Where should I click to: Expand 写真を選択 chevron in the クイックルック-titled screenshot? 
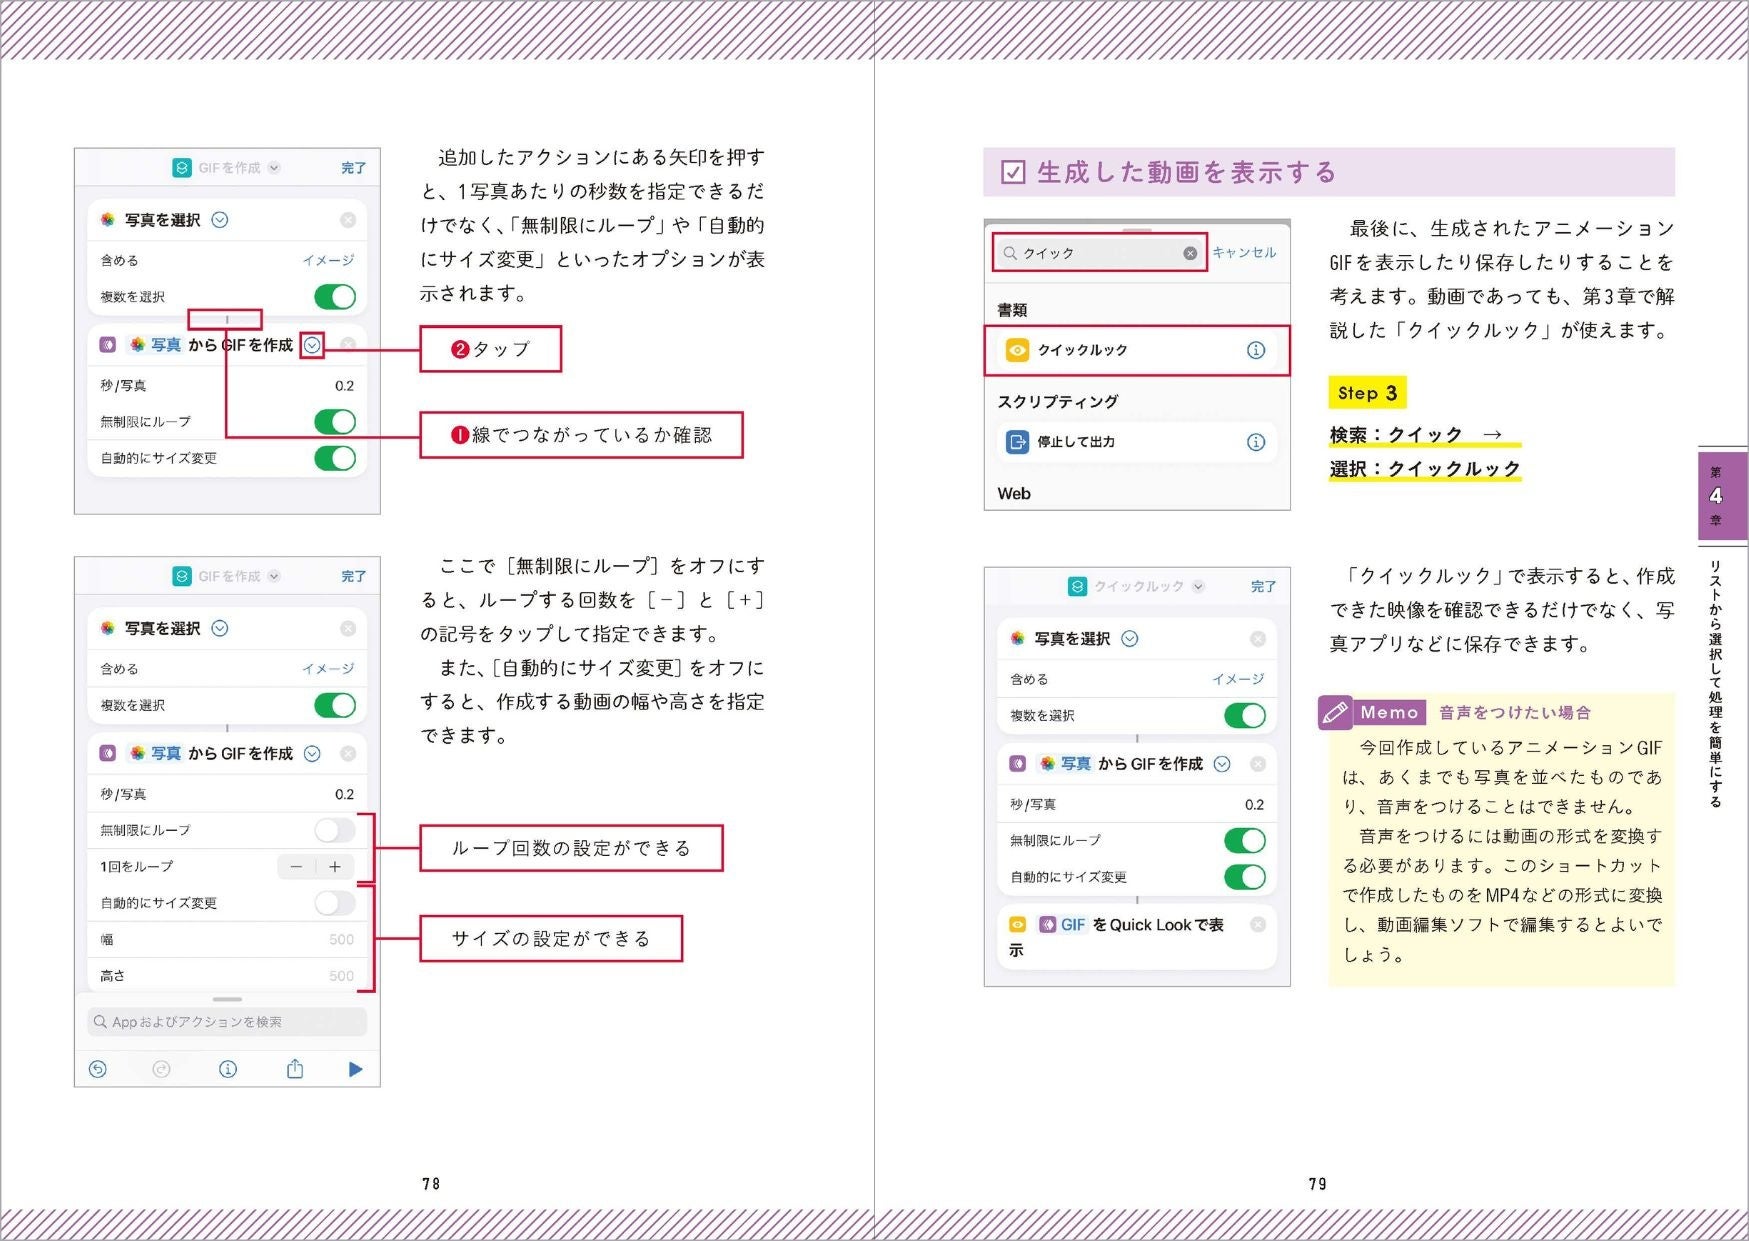(x=1130, y=639)
